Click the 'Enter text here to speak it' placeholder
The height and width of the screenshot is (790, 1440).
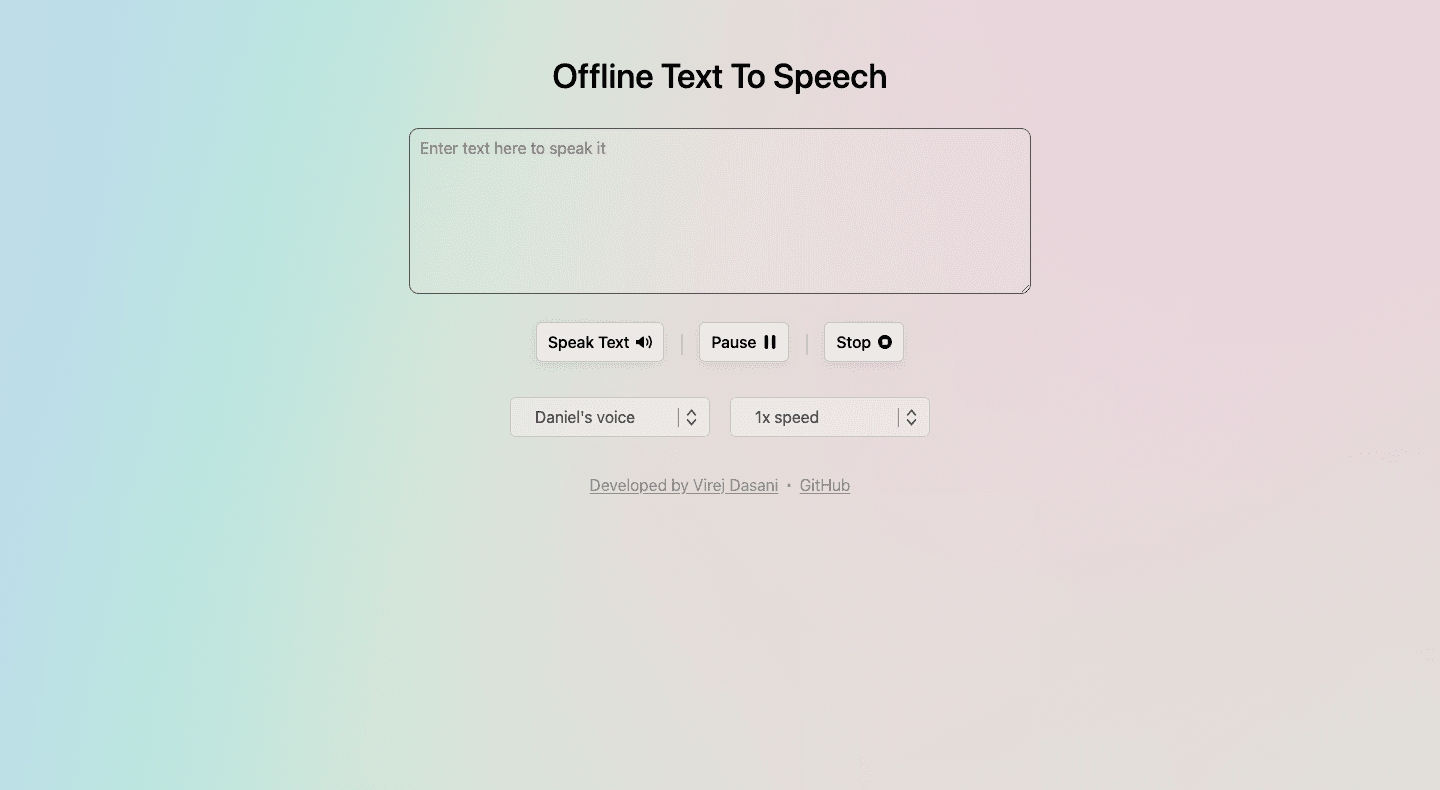point(513,148)
